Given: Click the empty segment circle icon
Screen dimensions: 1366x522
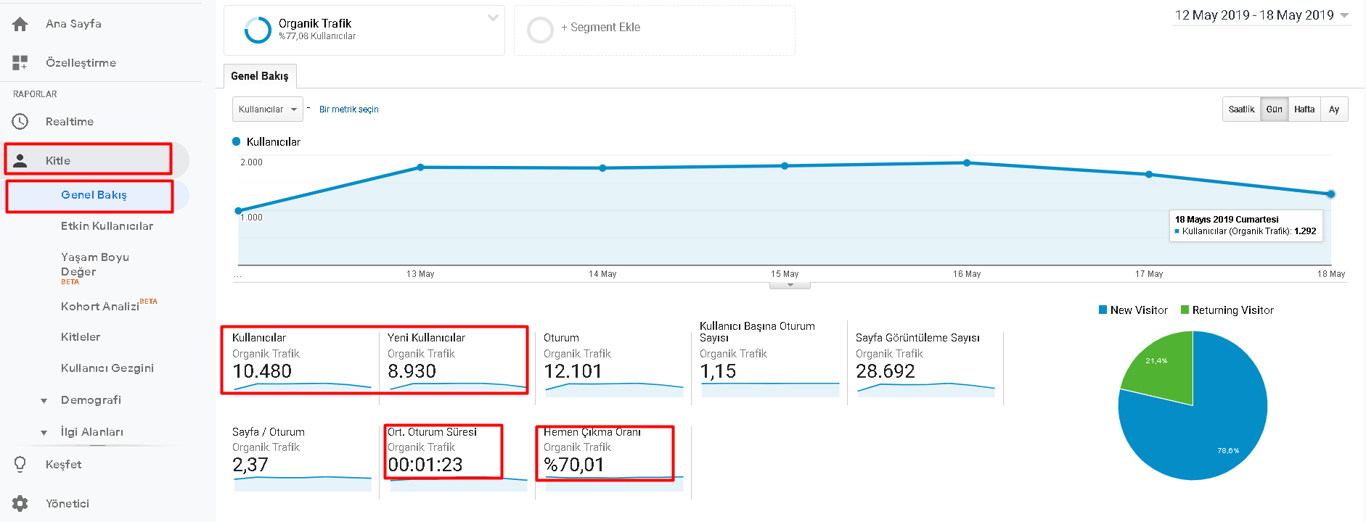Looking at the screenshot, I should (540, 30).
